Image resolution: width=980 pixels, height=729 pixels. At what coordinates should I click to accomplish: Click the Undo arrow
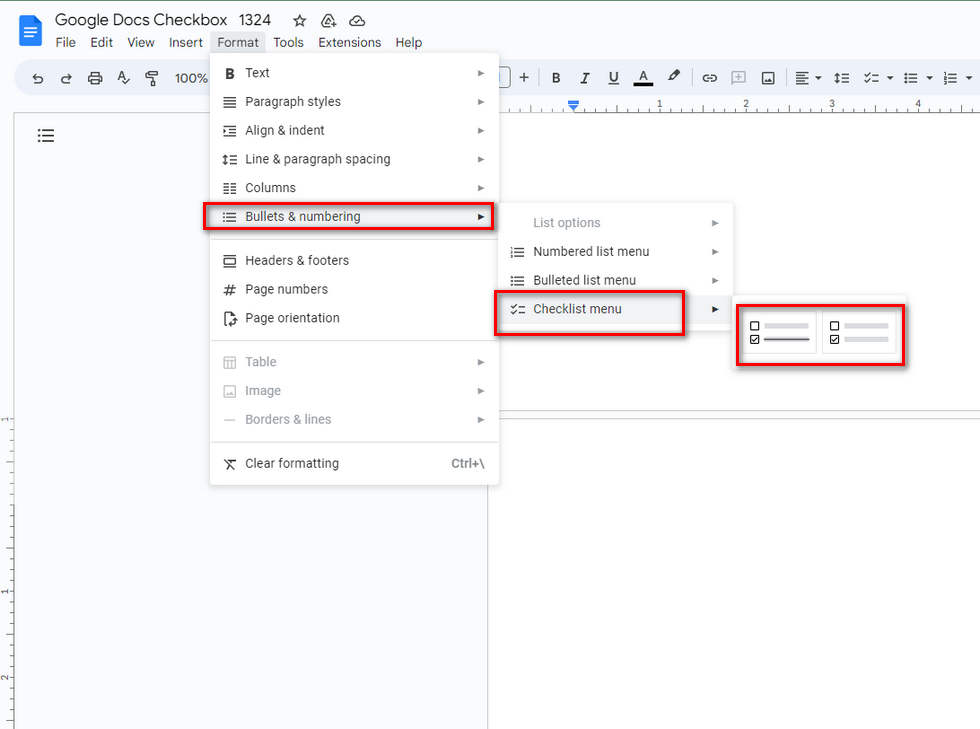click(x=38, y=78)
